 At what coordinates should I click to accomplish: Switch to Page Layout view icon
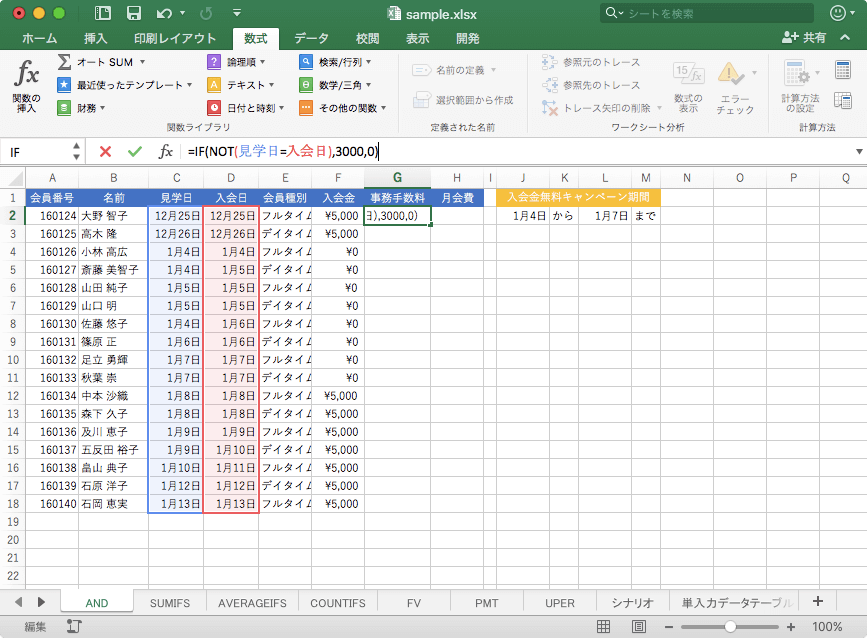639,626
